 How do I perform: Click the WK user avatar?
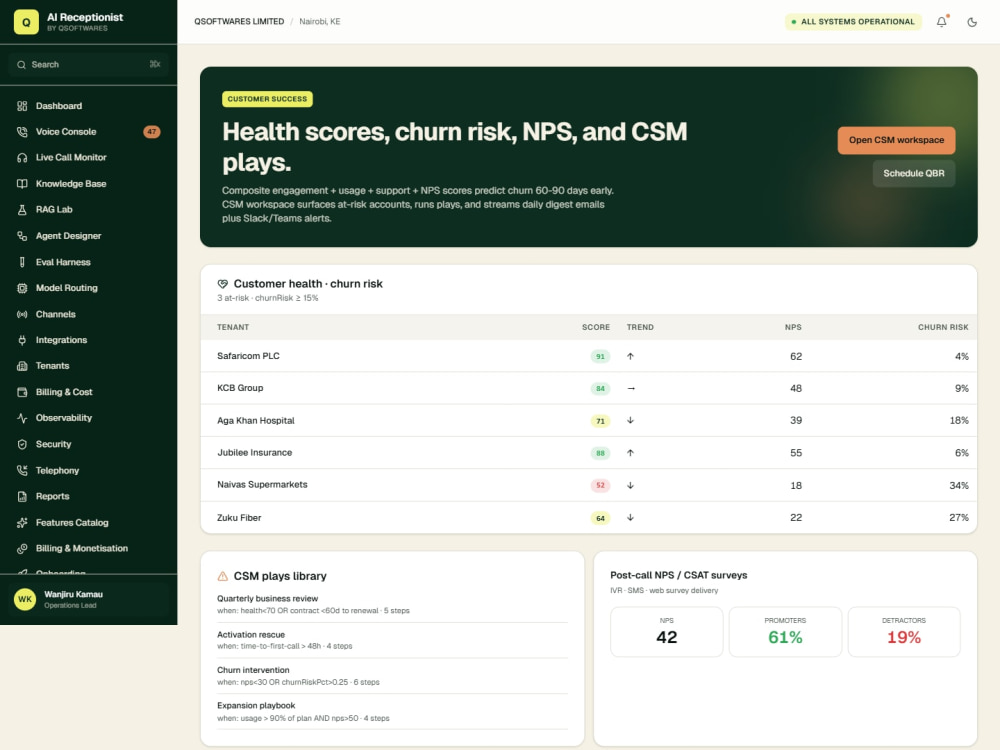click(x=25, y=599)
